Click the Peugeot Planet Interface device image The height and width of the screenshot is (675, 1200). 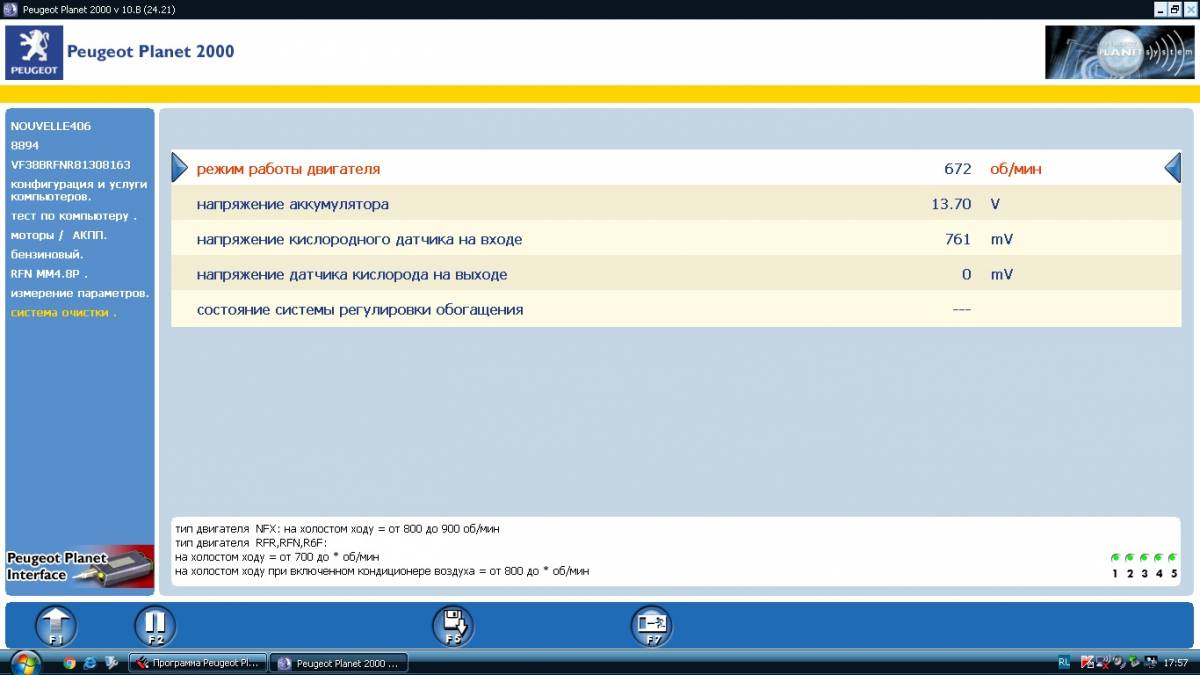point(80,567)
